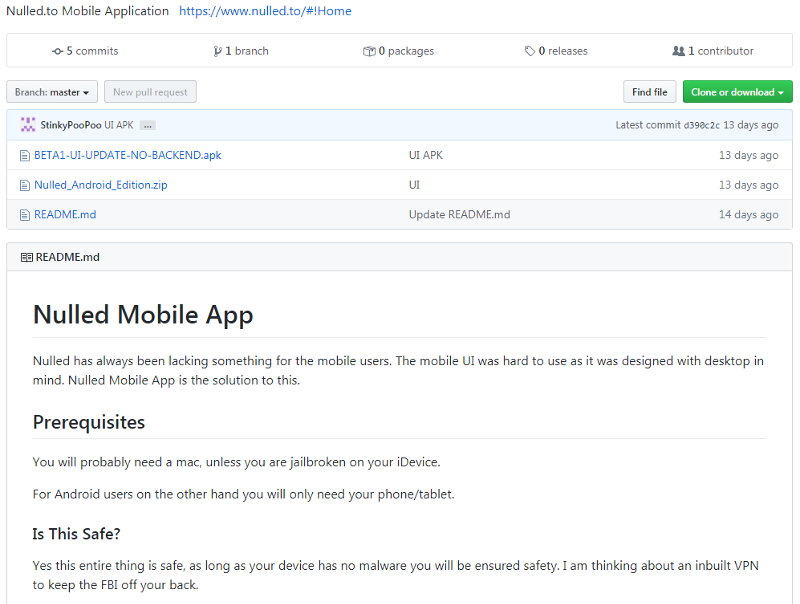Click README.md header title text
The width and height of the screenshot is (800, 604).
coord(67,257)
